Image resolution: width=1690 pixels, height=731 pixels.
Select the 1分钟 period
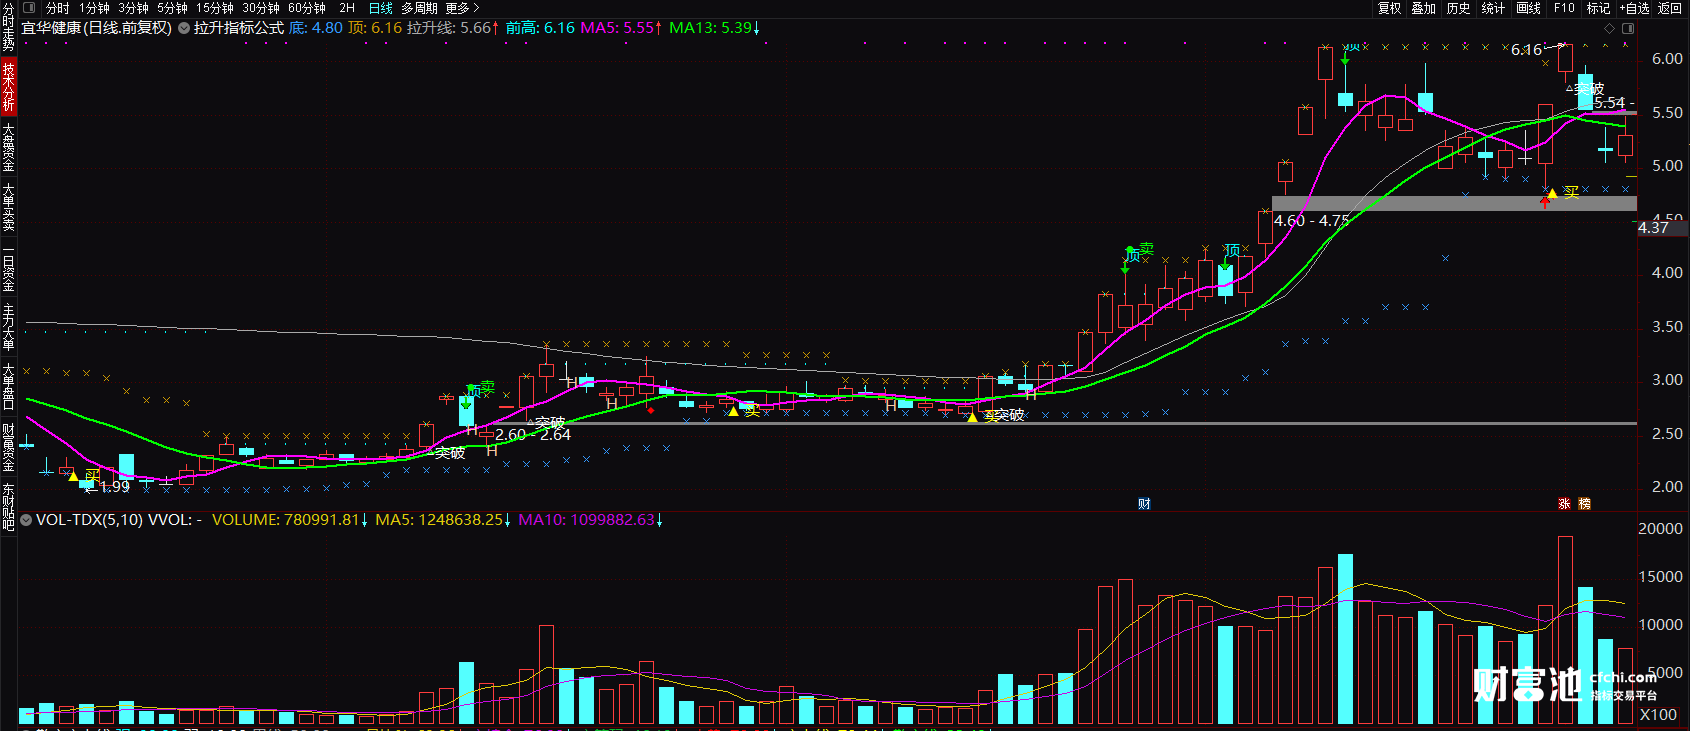pyautogui.click(x=94, y=8)
